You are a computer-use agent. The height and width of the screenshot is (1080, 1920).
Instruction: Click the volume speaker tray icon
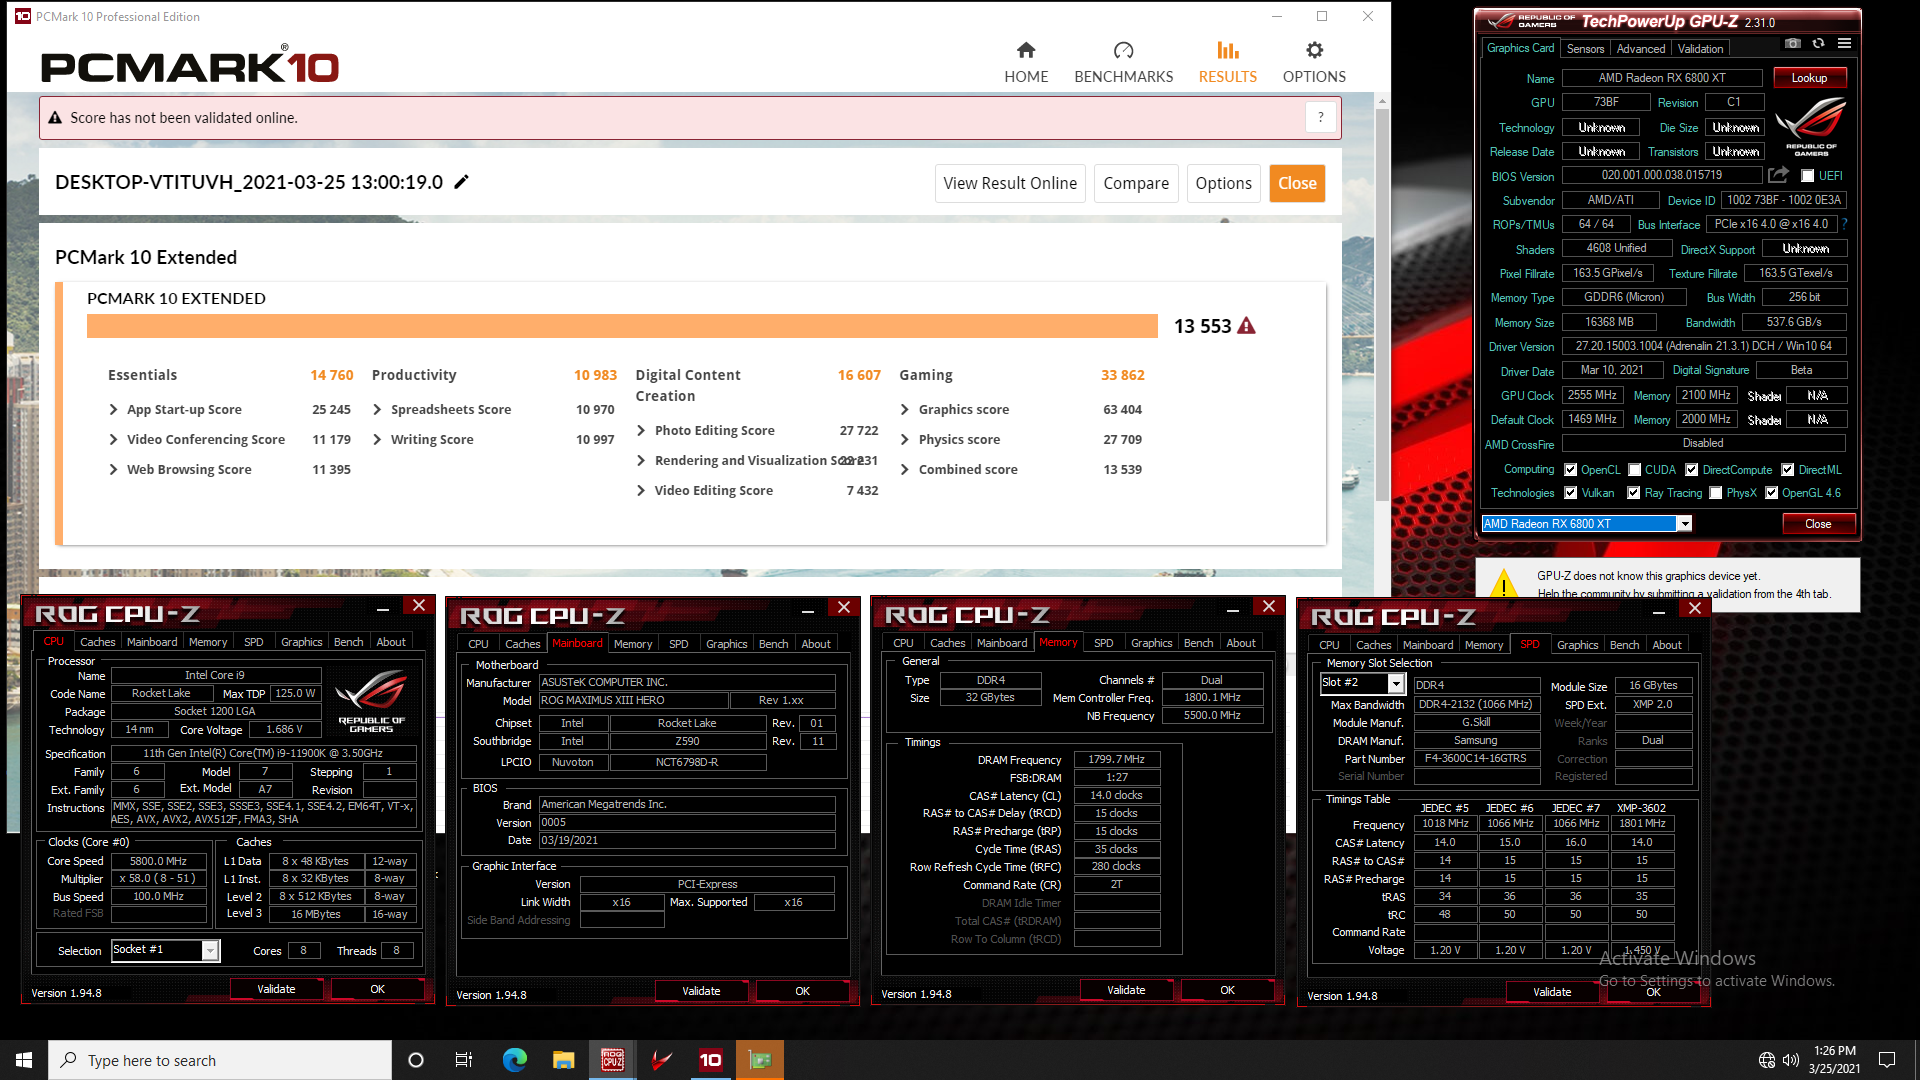(x=1790, y=1060)
